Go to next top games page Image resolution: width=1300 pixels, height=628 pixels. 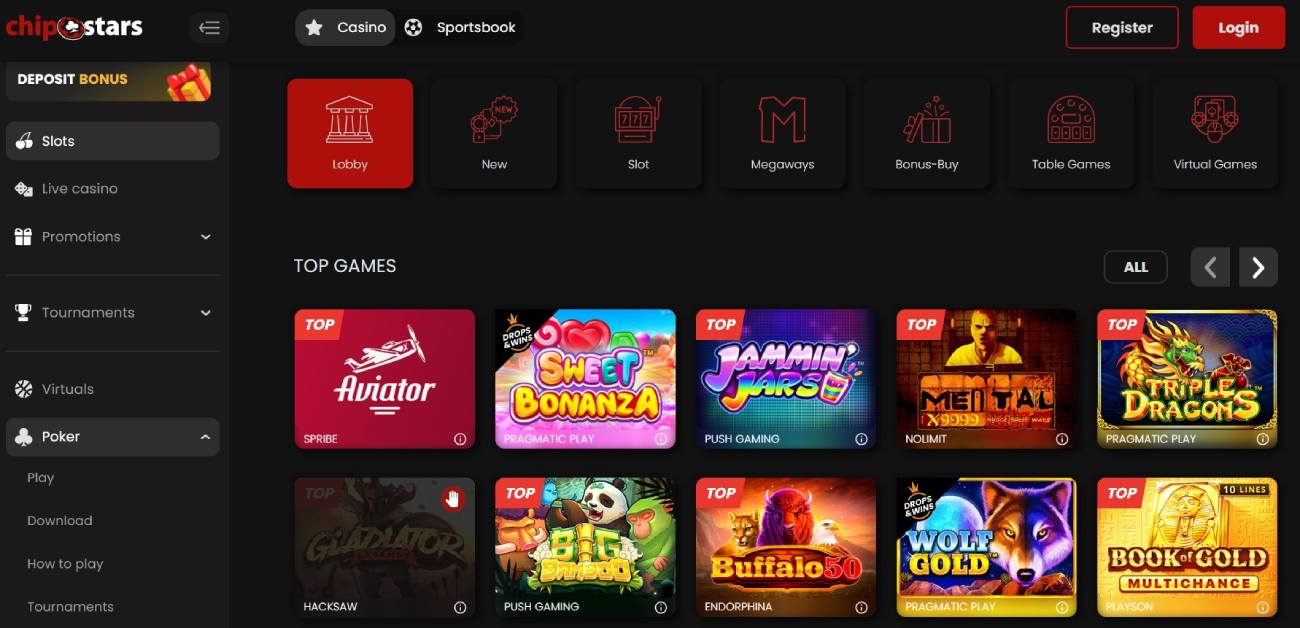[x=1258, y=267]
